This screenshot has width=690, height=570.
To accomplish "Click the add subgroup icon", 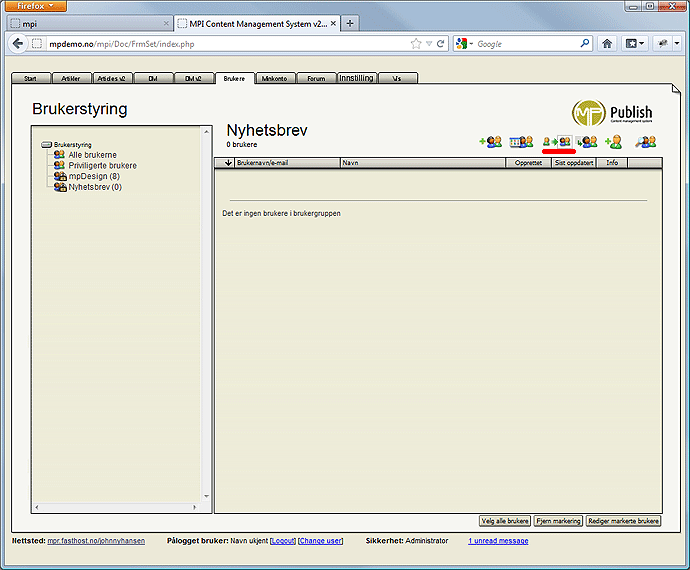I will [x=587, y=141].
